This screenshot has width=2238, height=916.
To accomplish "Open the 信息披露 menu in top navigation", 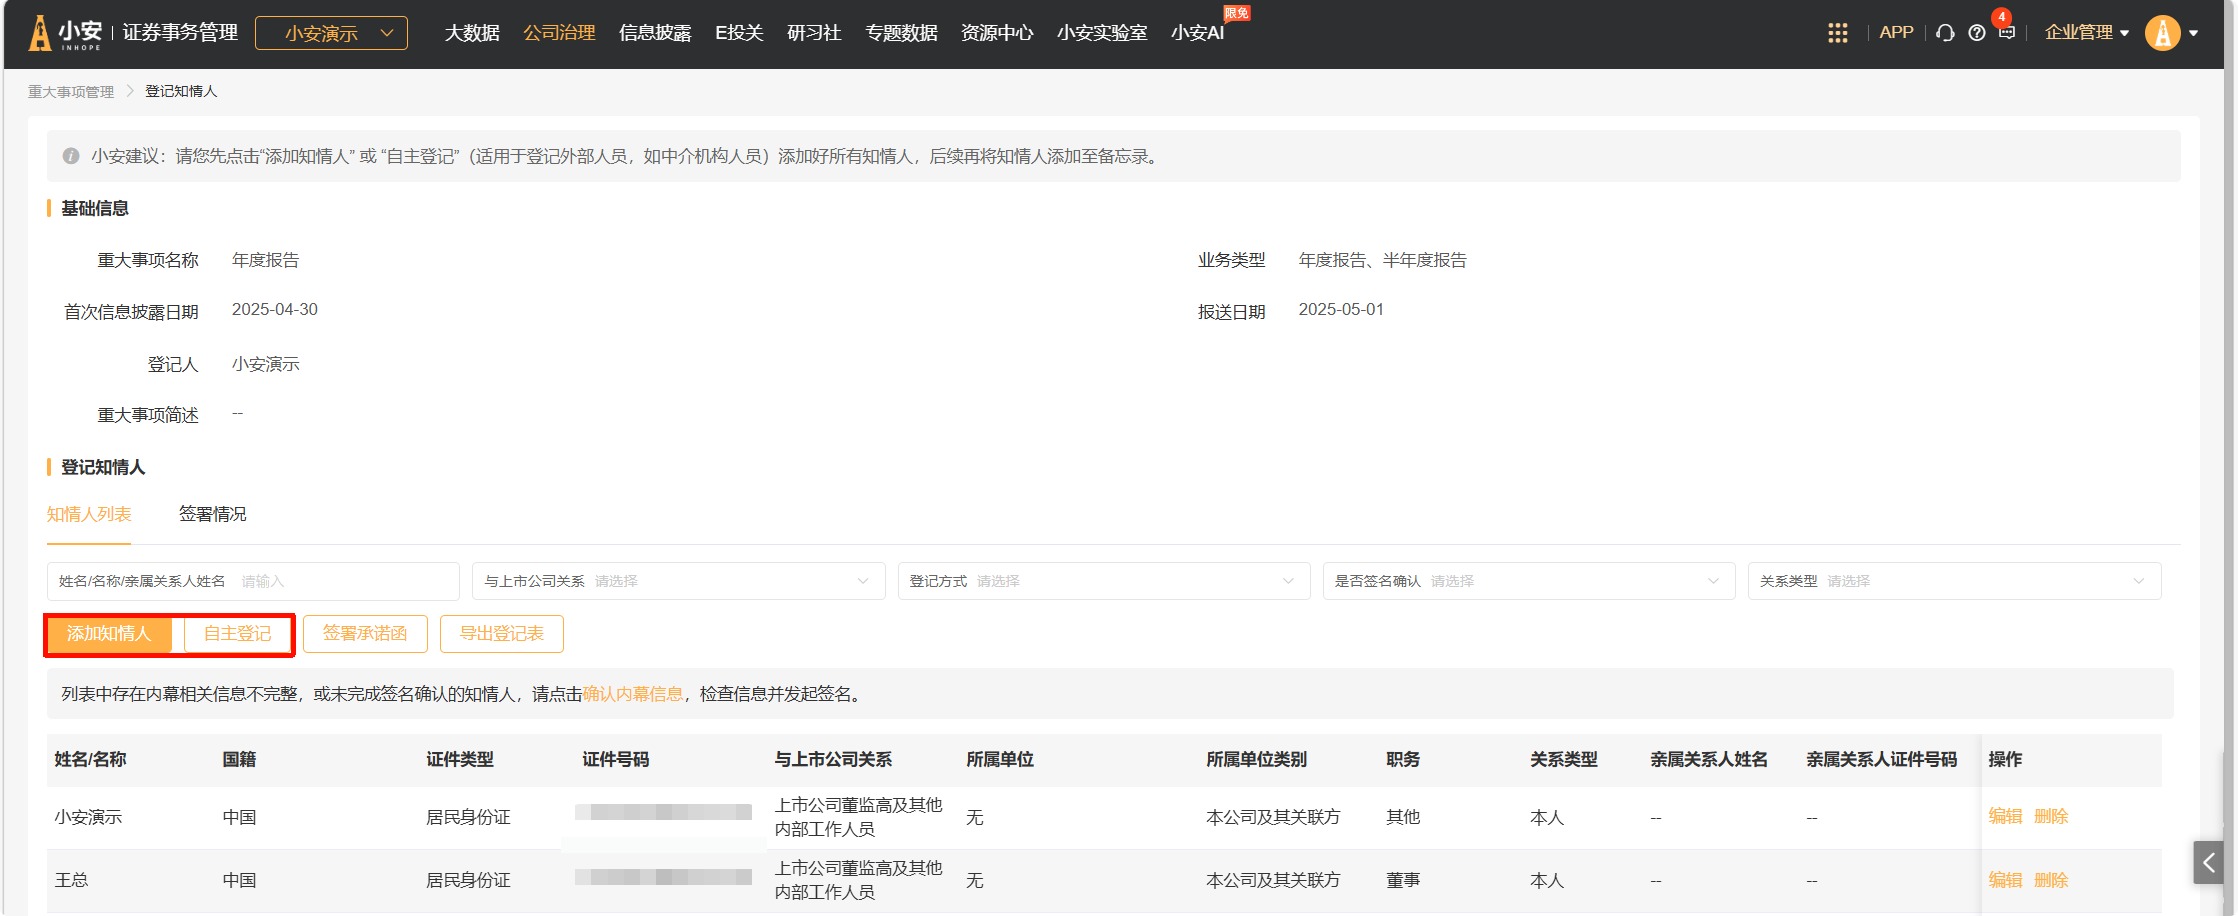I will (x=655, y=33).
